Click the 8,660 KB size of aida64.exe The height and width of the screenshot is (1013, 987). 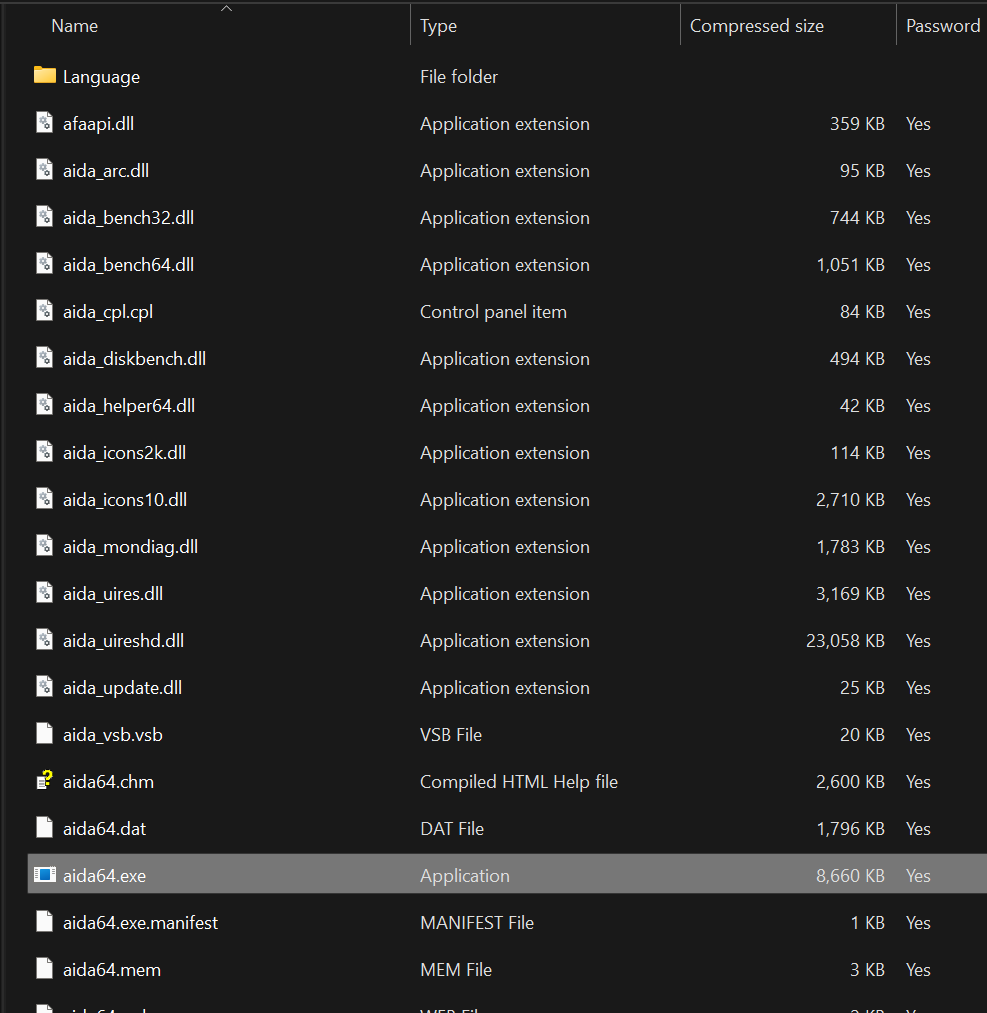[x=851, y=876]
